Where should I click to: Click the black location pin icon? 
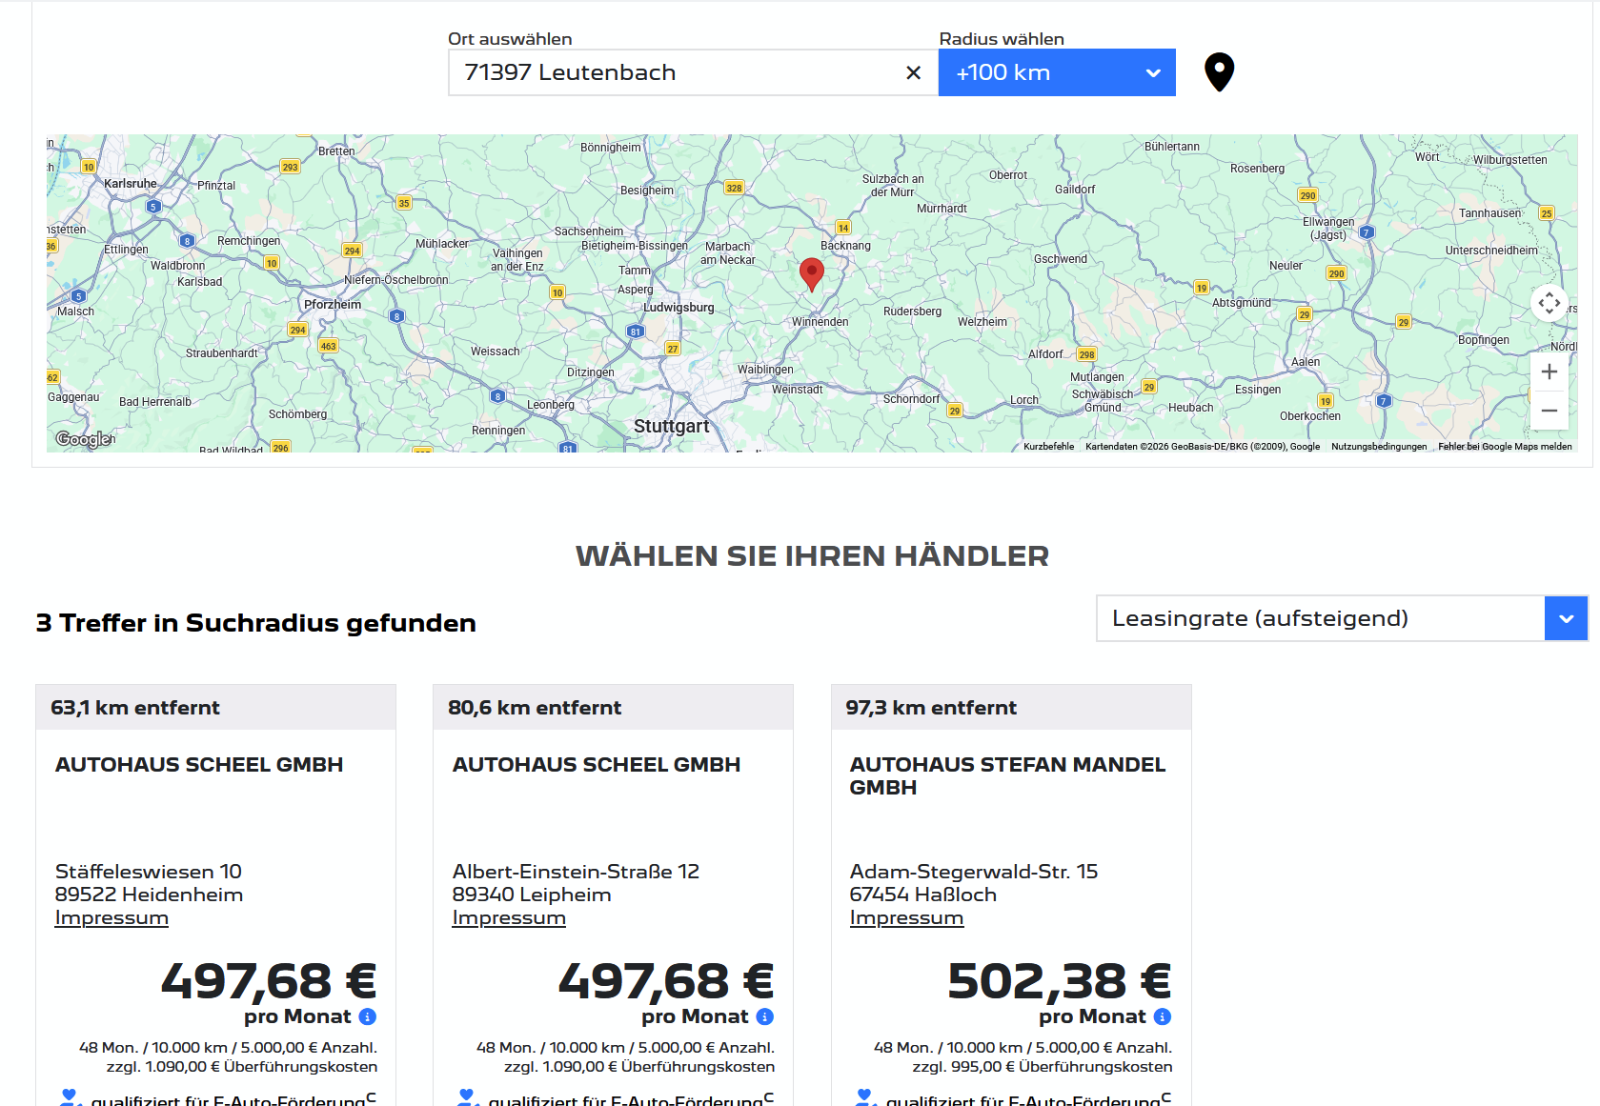1219,72
